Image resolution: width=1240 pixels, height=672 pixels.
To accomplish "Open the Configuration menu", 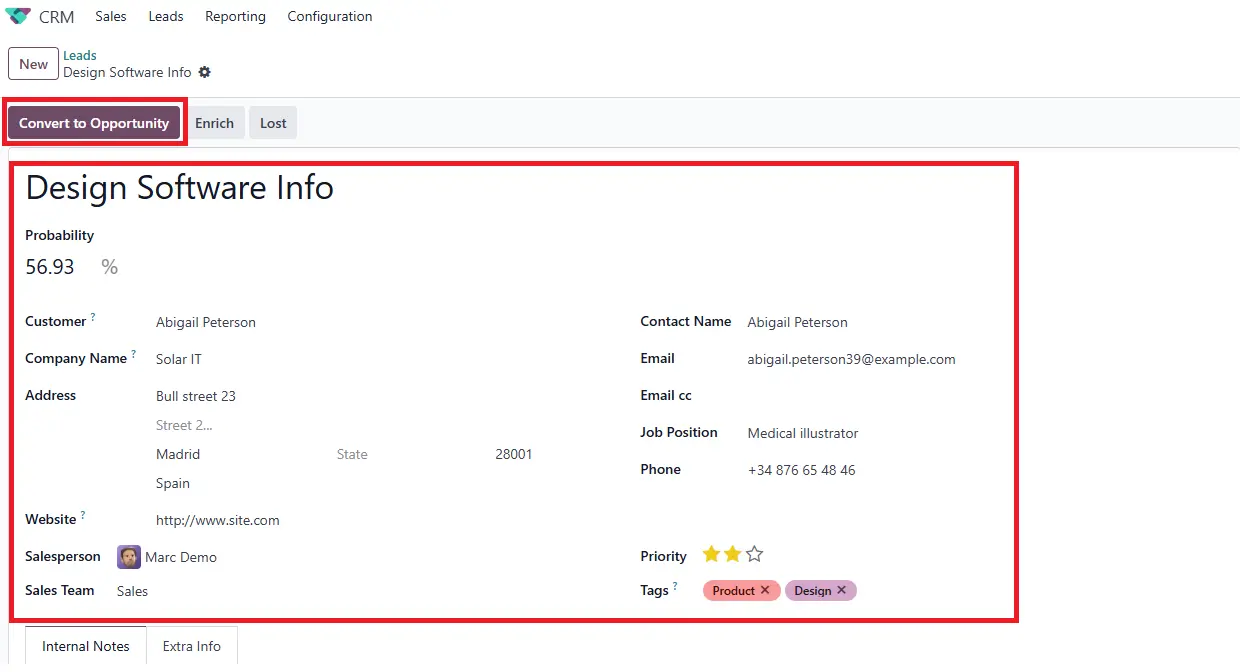I will (330, 16).
